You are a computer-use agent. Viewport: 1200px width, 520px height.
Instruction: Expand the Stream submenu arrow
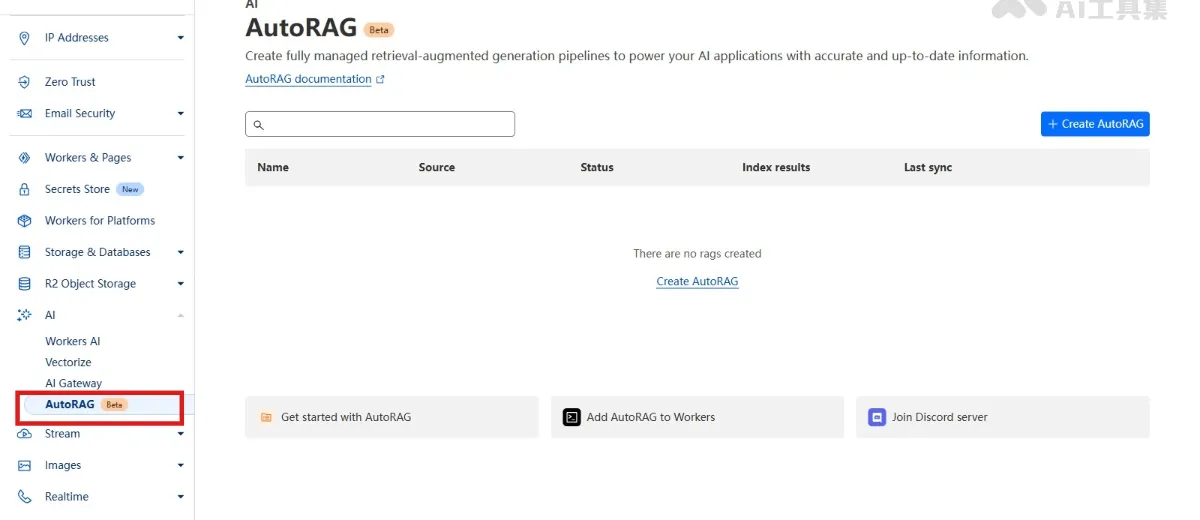click(x=181, y=434)
